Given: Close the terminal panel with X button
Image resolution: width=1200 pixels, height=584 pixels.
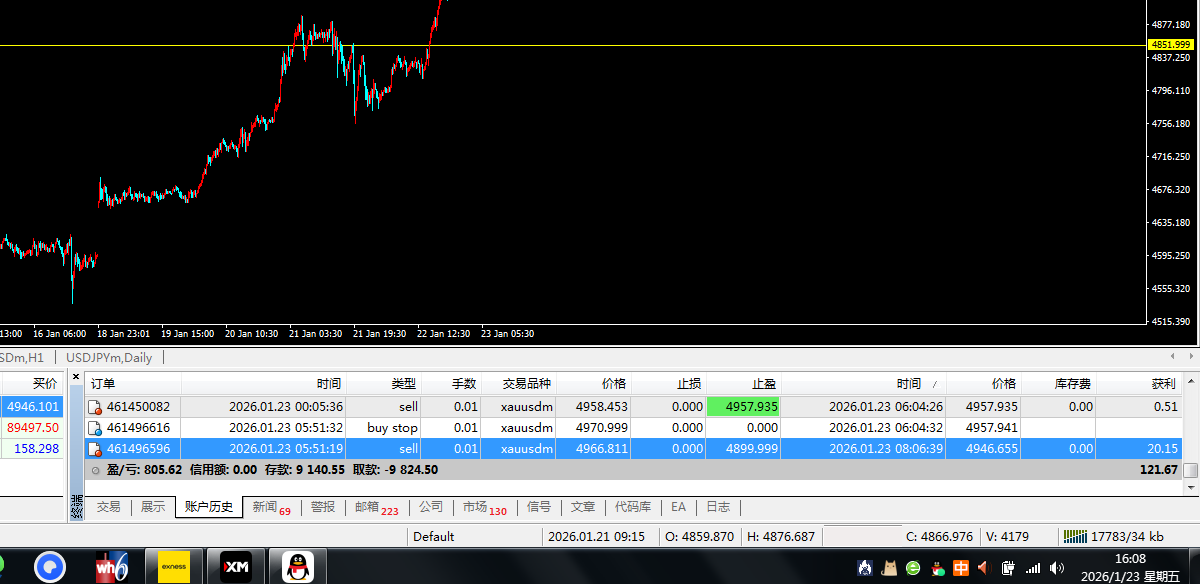Looking at the screenshot, I should [x=76, y=377].
